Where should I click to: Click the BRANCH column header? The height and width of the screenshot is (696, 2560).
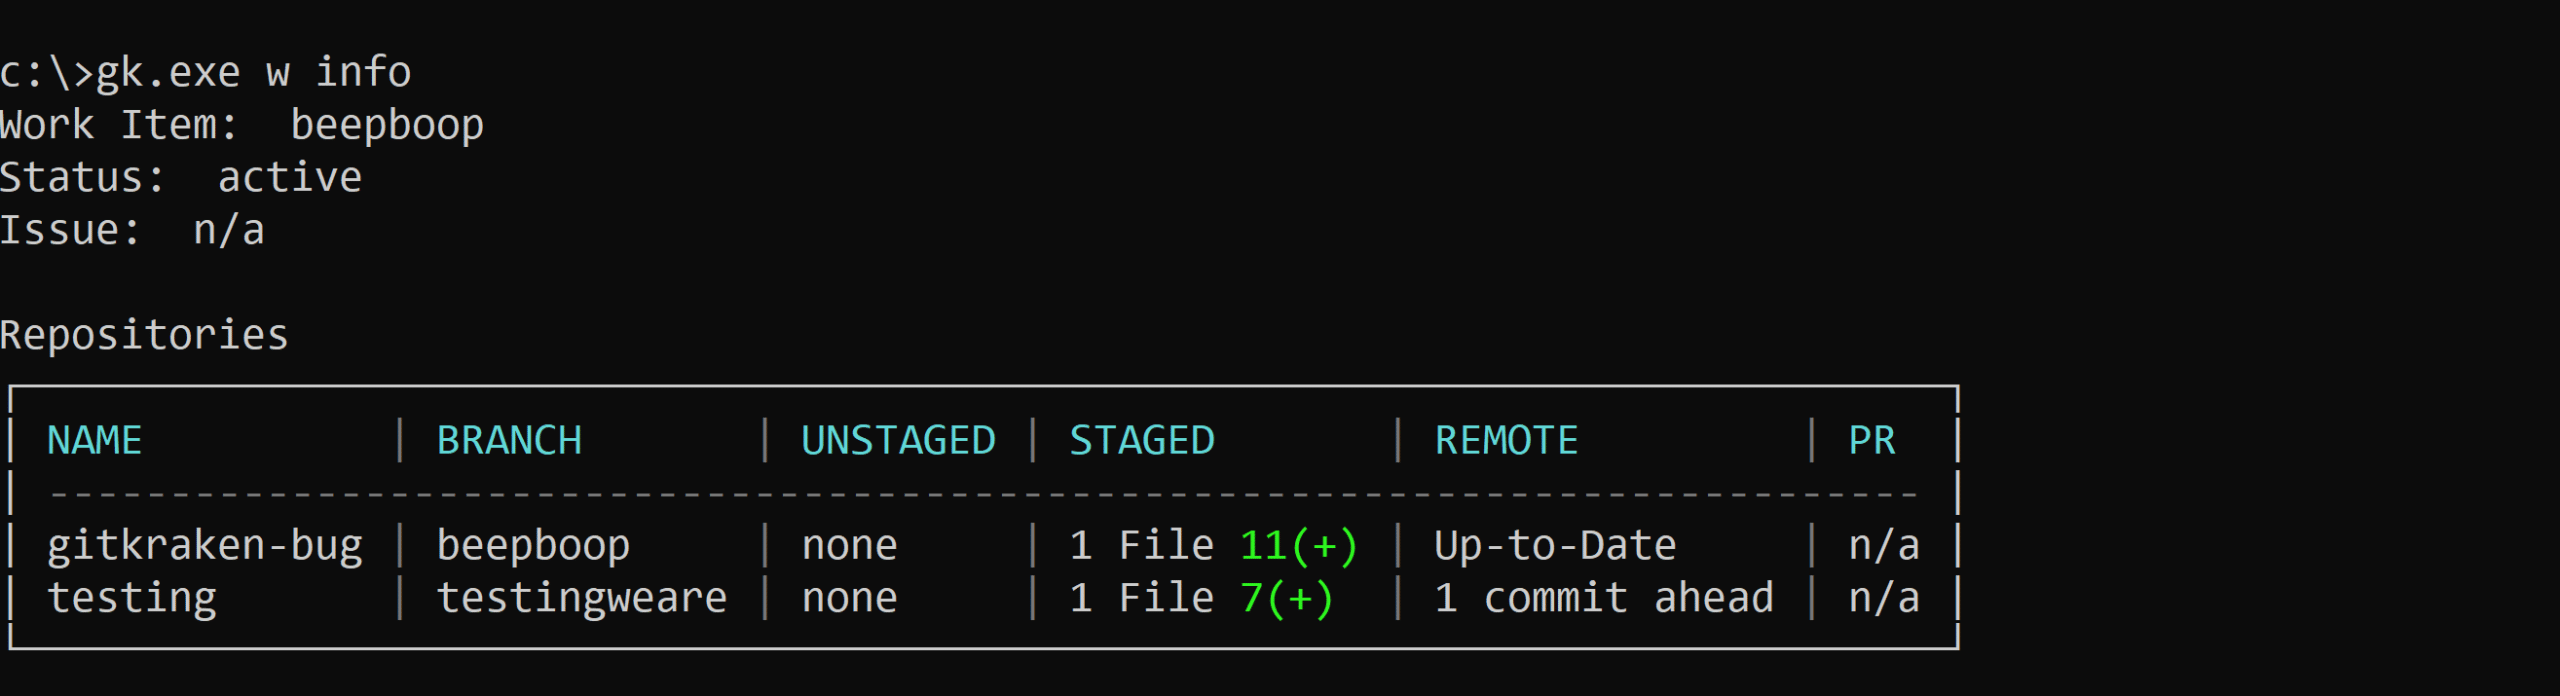(x=509, y=441)
